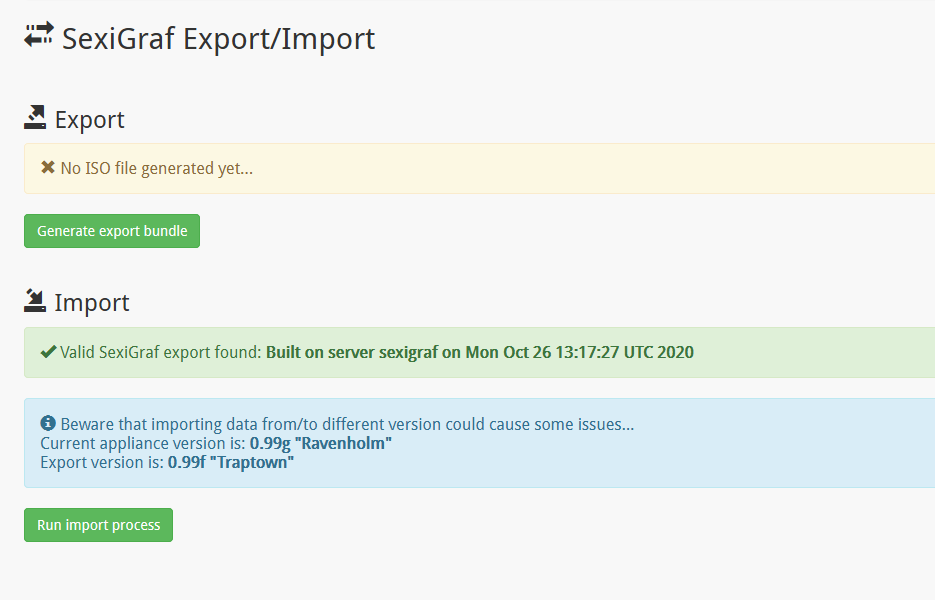This screenshot has height=600, width=935.
Task: Click the Current appliance version label
Action: pos(143,443)
